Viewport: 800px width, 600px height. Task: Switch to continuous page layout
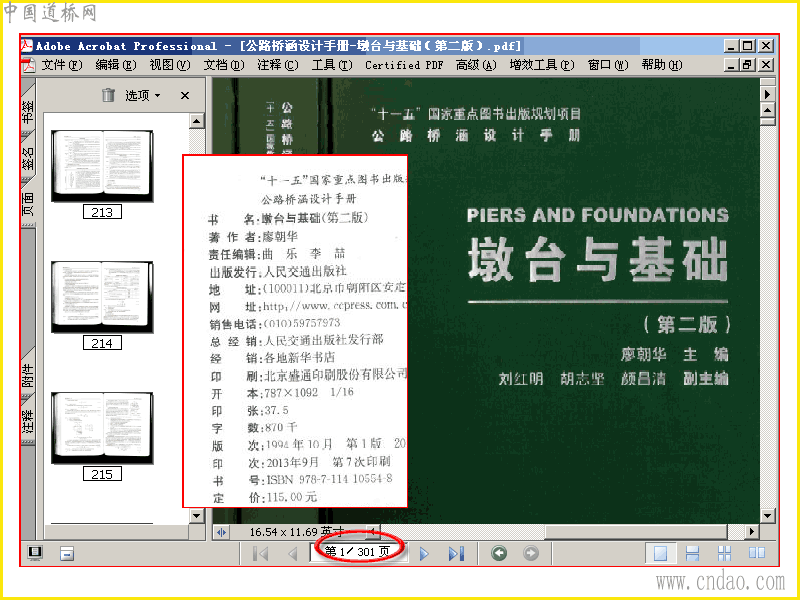692,553
